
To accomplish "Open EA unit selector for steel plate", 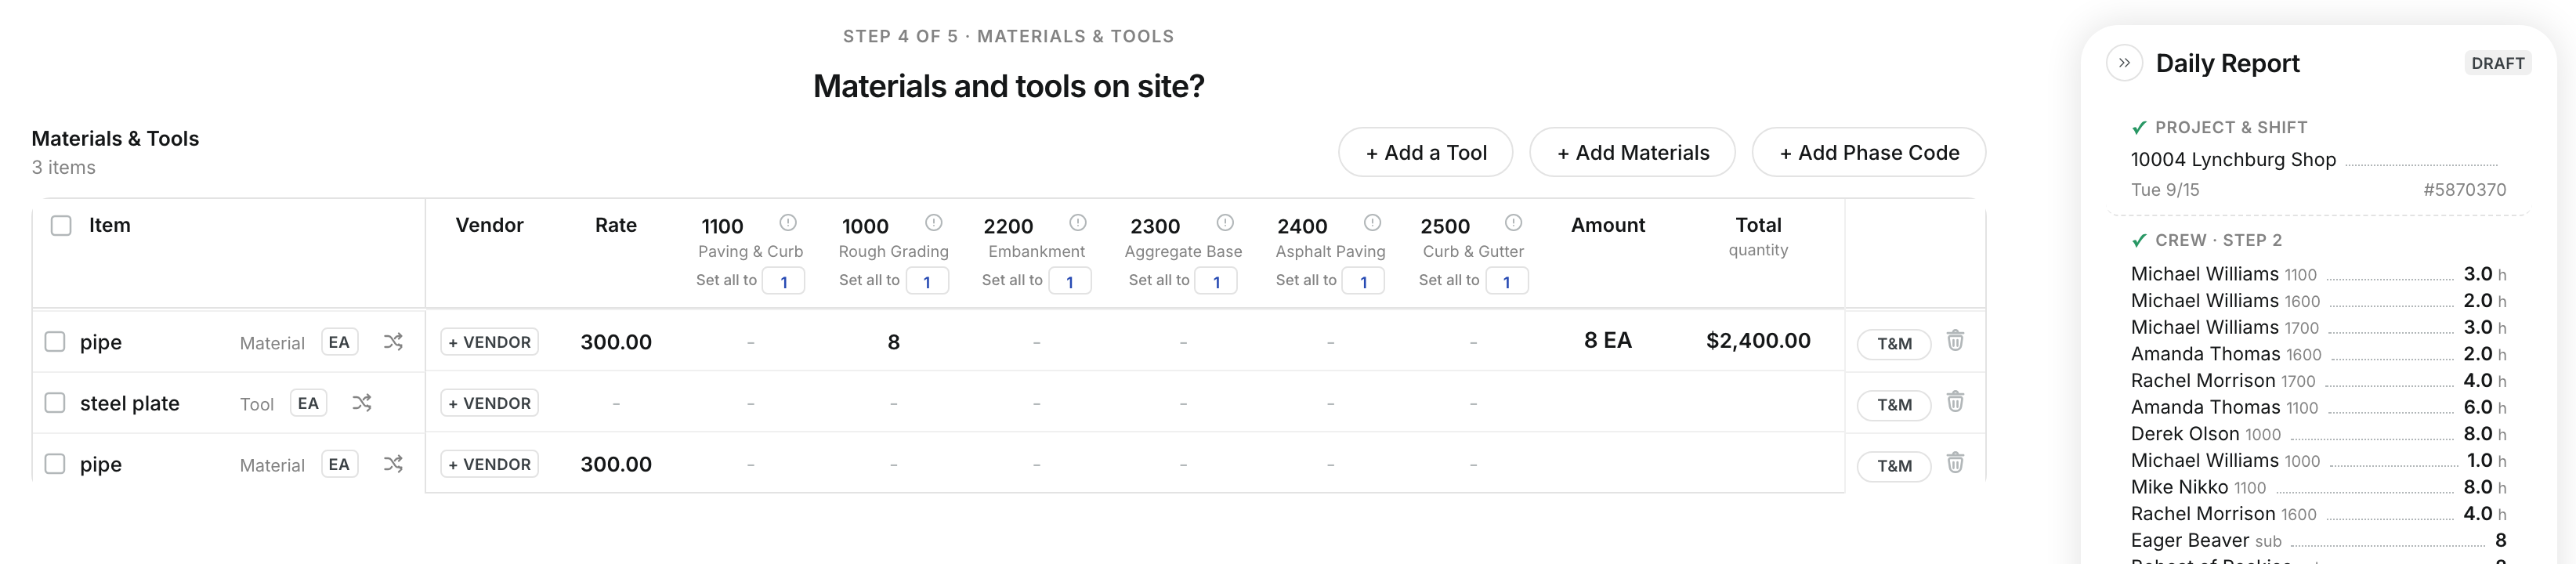I will click(308, 403).
